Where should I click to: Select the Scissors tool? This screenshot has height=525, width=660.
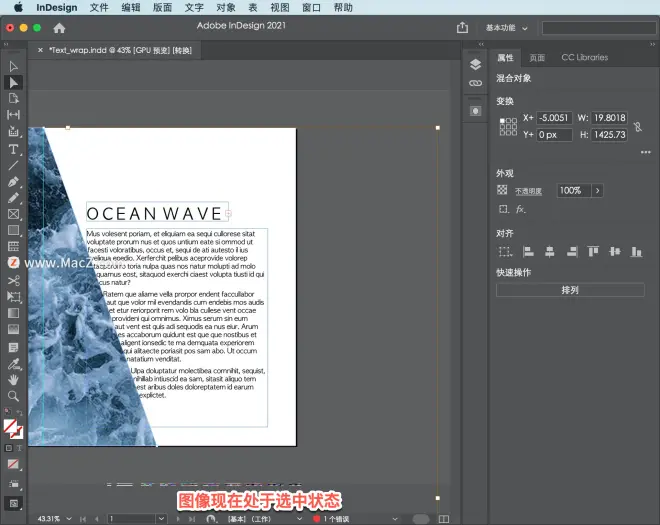pyautogui.click(x=13, y=280)
